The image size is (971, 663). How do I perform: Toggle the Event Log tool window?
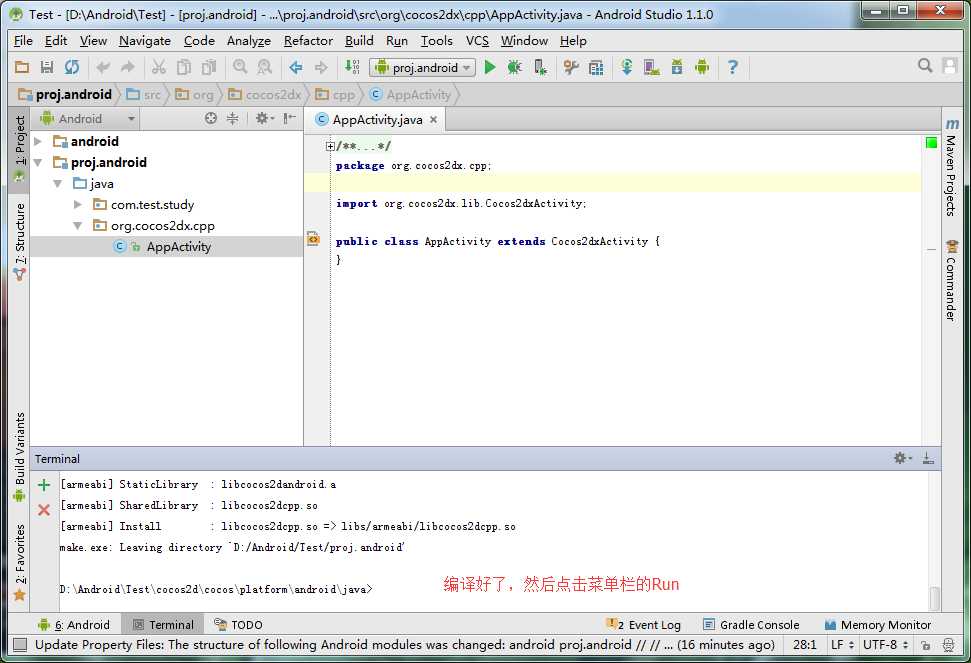(x=643, y=625)
